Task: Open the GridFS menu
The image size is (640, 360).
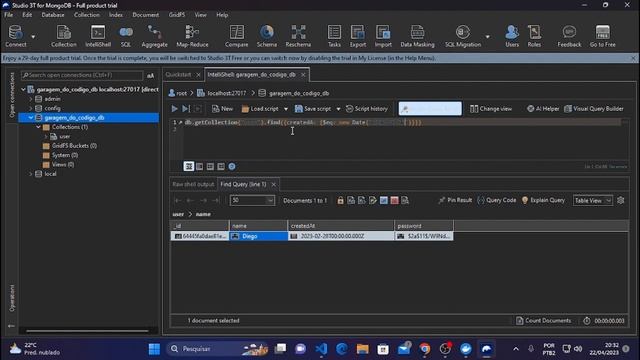Action: click(177, 15)
